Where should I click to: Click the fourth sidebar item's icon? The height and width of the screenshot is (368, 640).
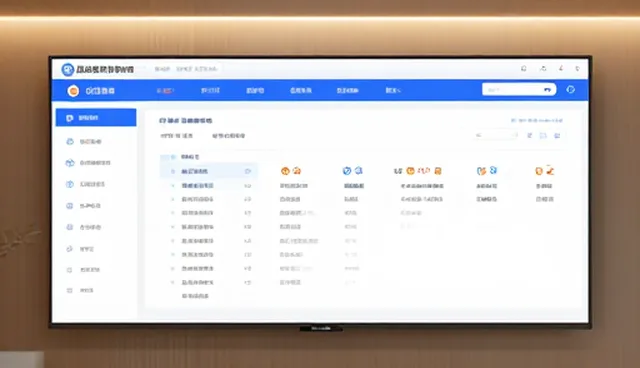click(70, 184)
